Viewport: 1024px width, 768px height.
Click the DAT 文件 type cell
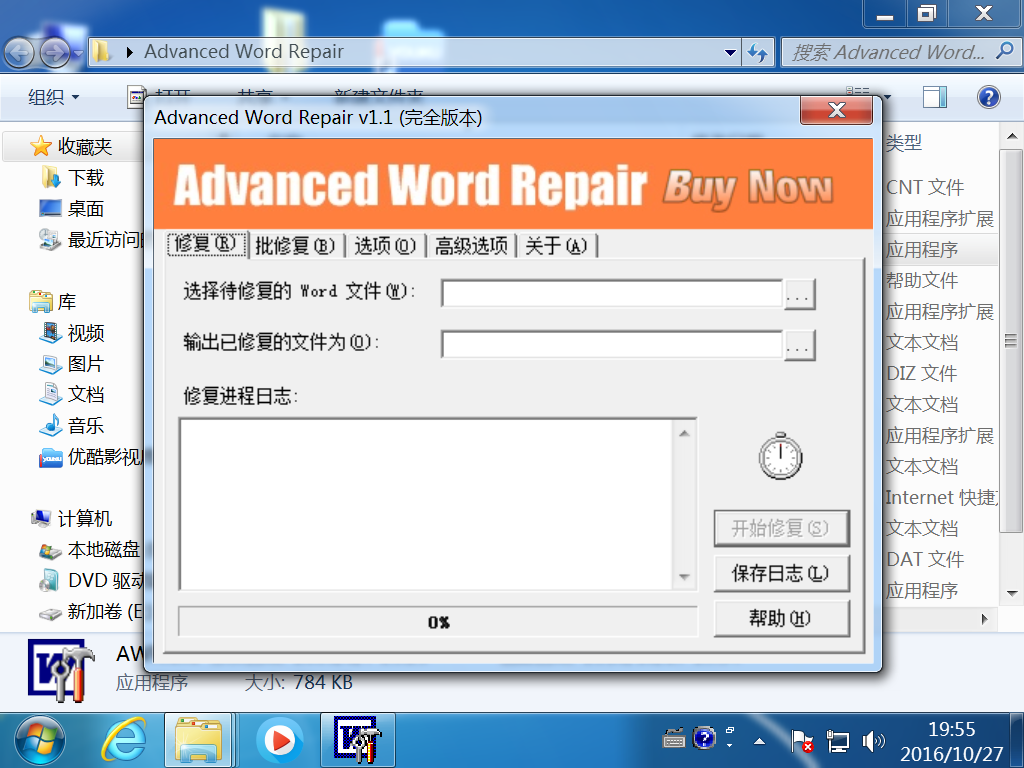[925, 560]
